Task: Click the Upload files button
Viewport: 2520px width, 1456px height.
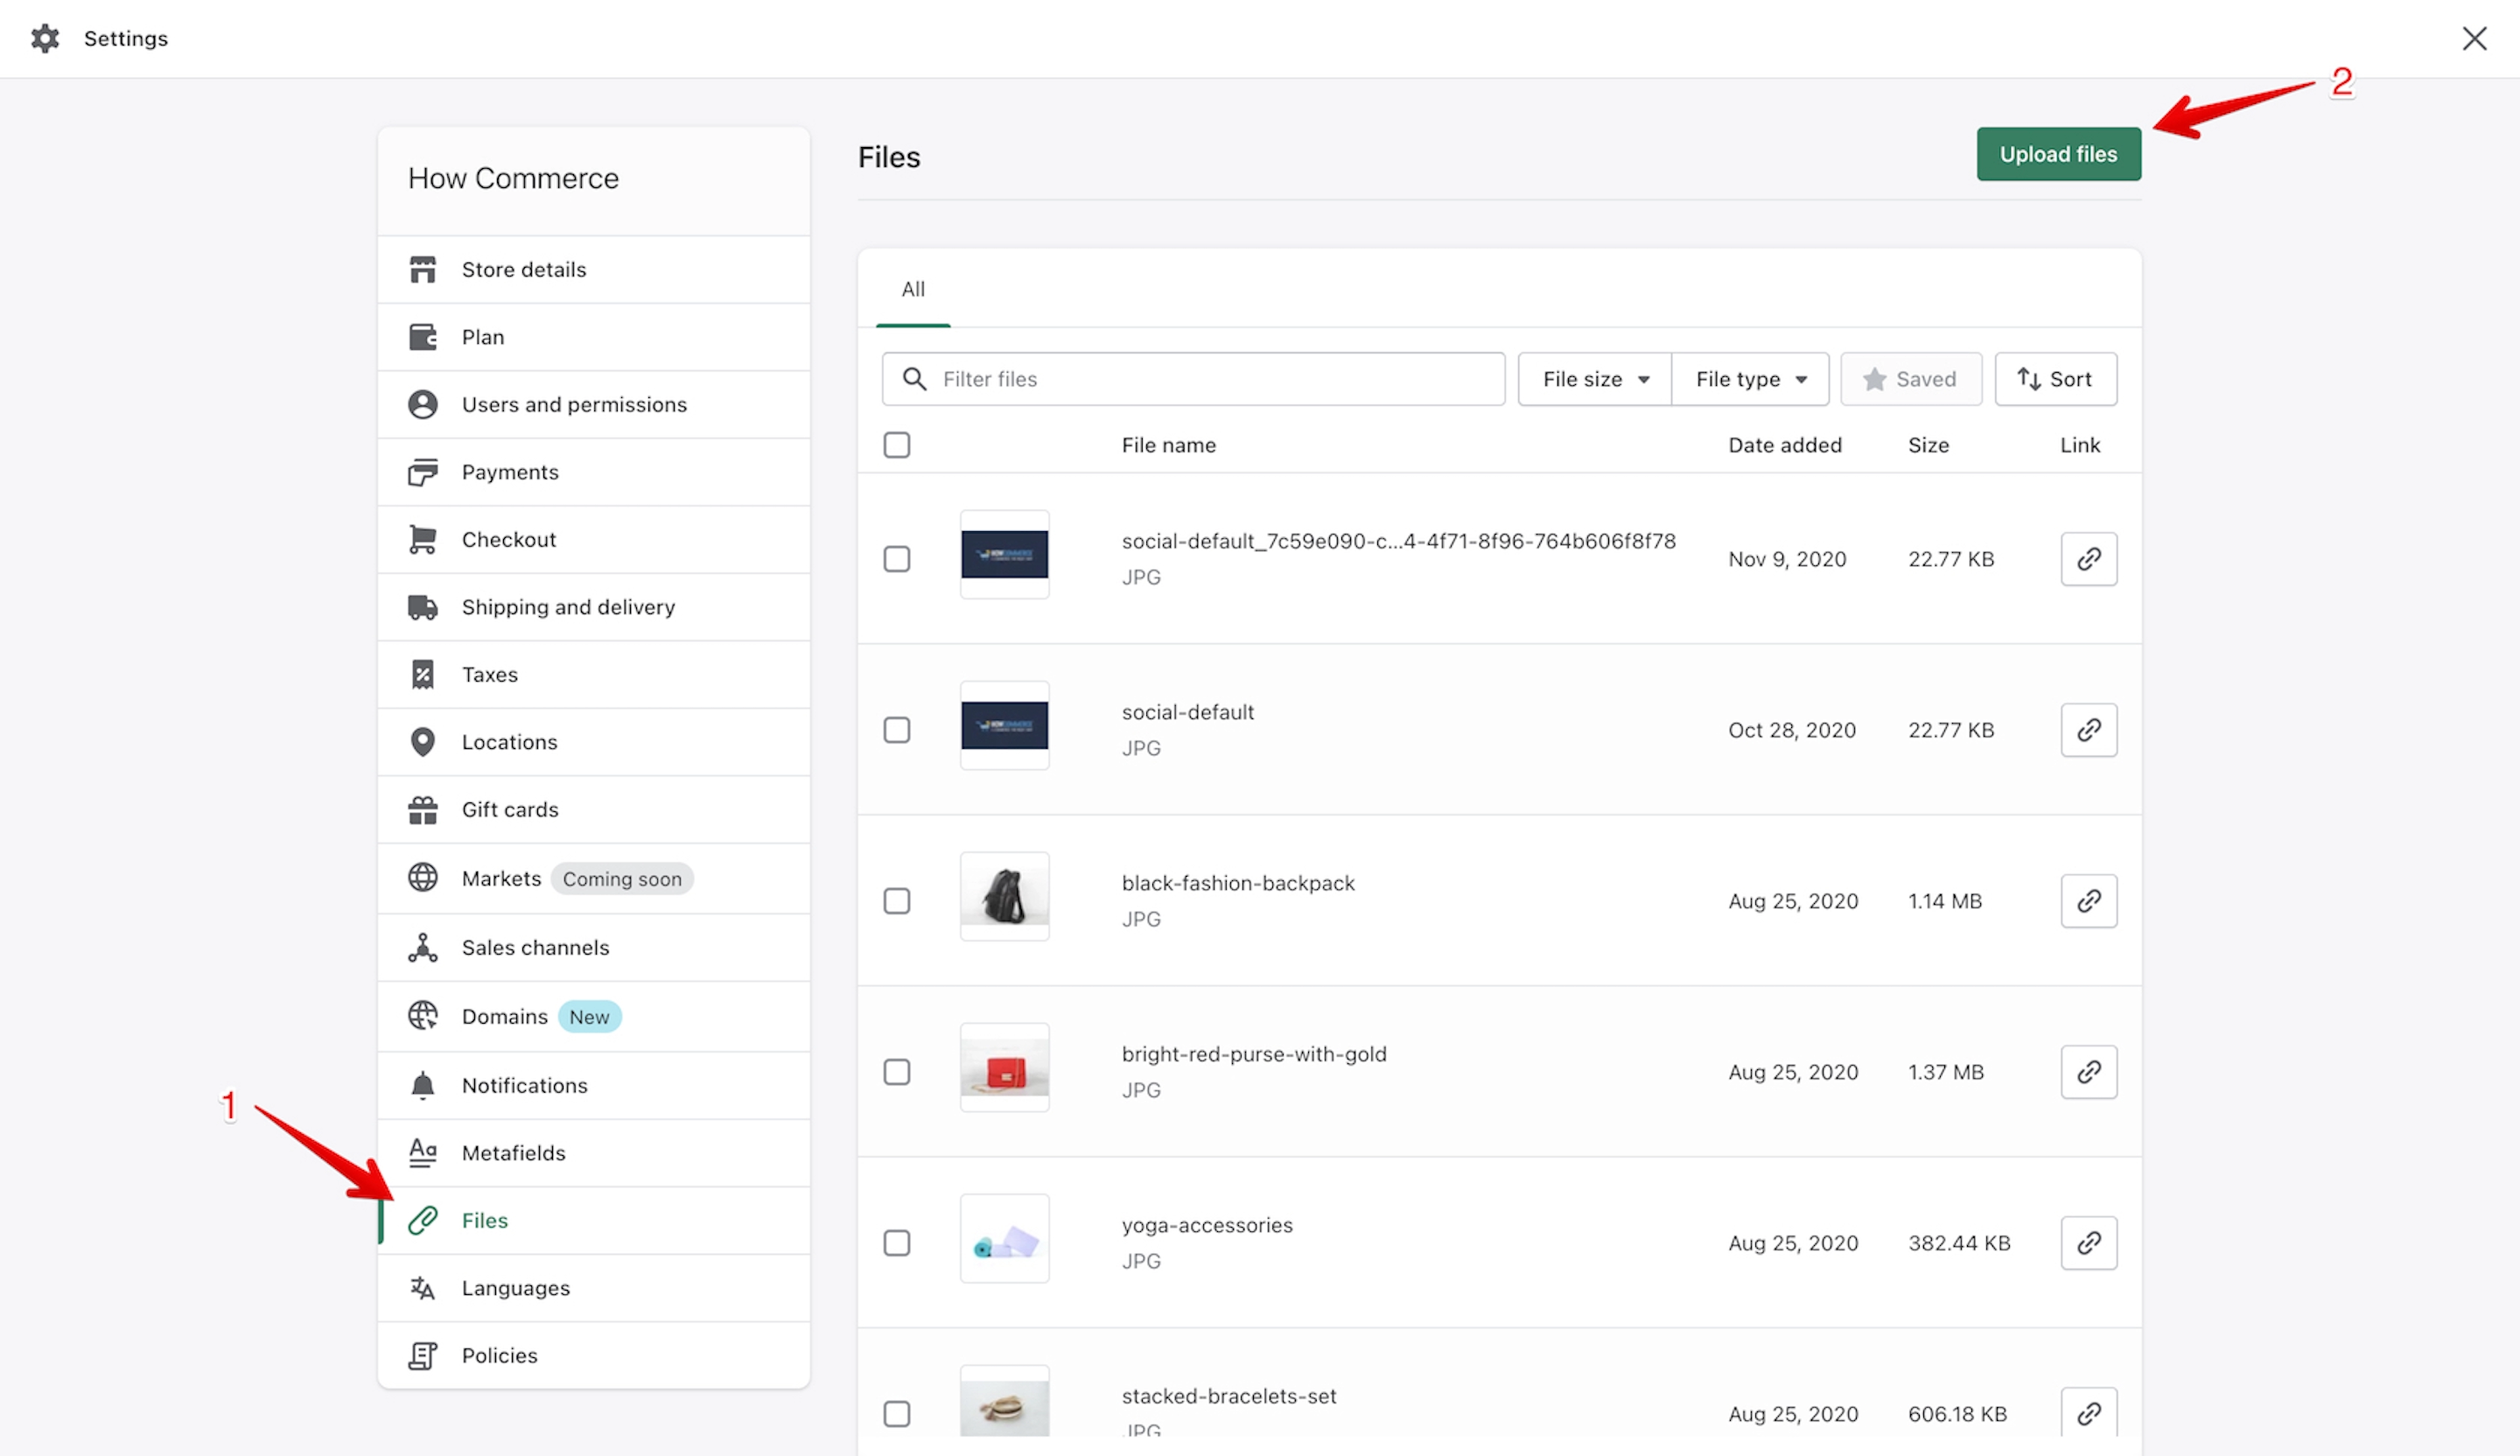Action: coord(2059,154)
